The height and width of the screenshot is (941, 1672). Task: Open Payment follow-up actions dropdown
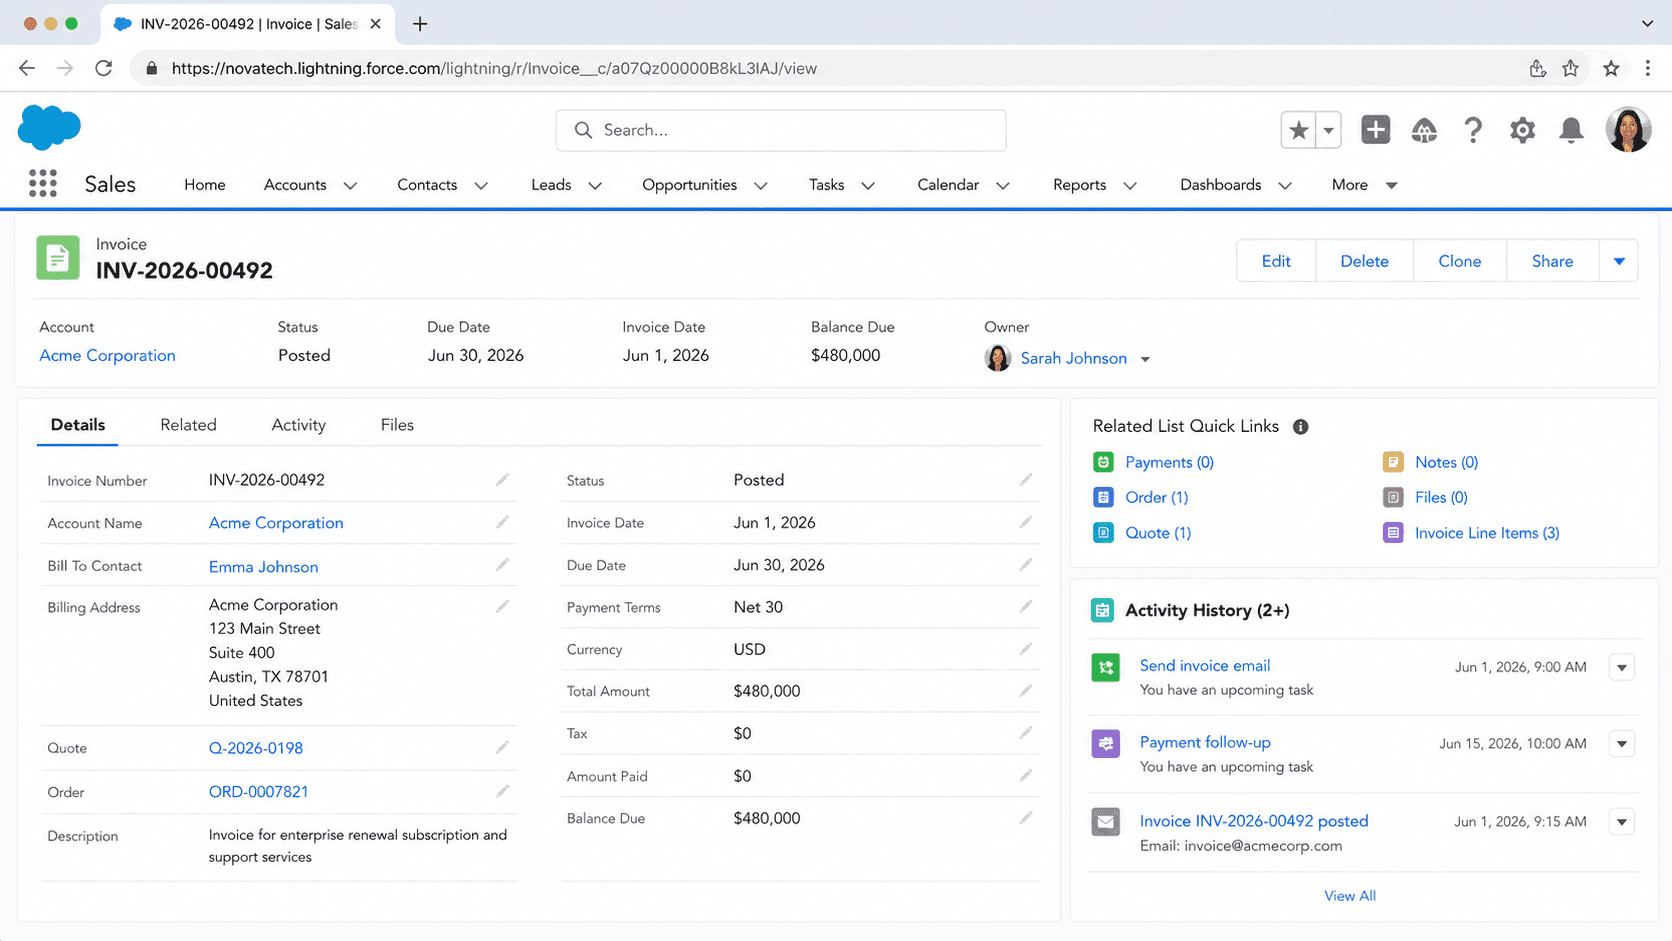[1622, 743]
